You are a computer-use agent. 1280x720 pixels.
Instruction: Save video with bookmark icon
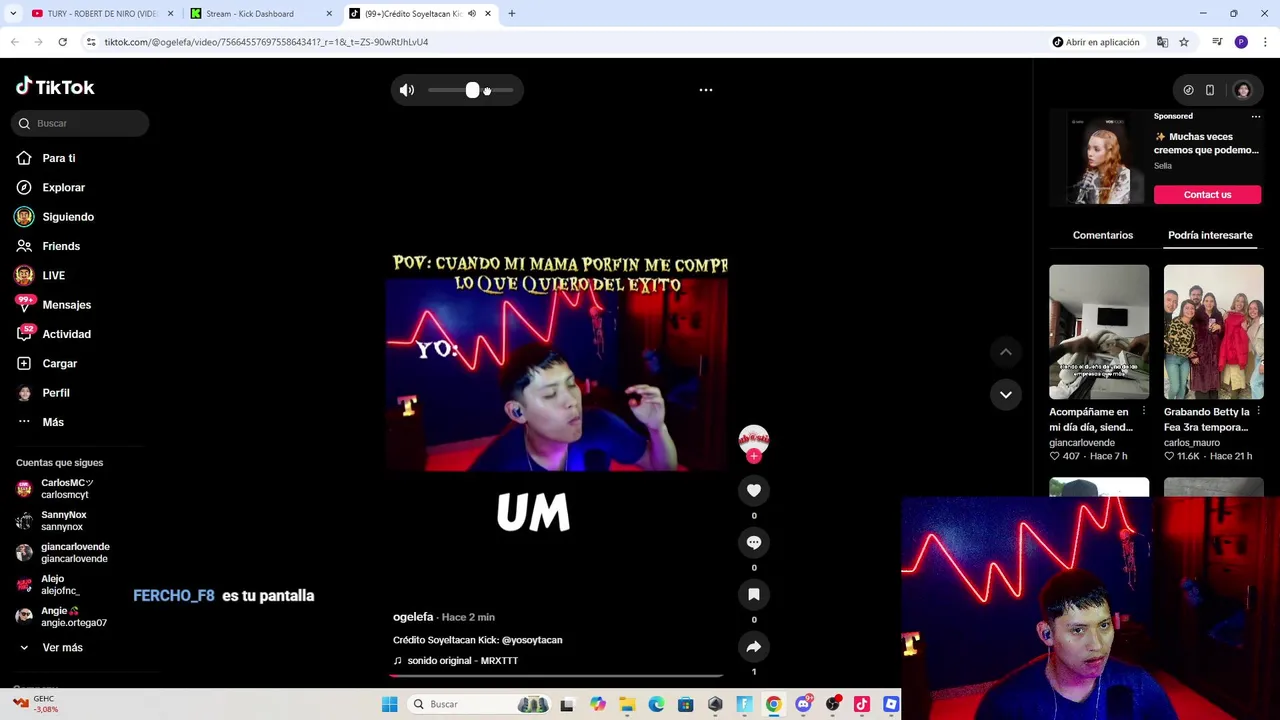point(754,594)
